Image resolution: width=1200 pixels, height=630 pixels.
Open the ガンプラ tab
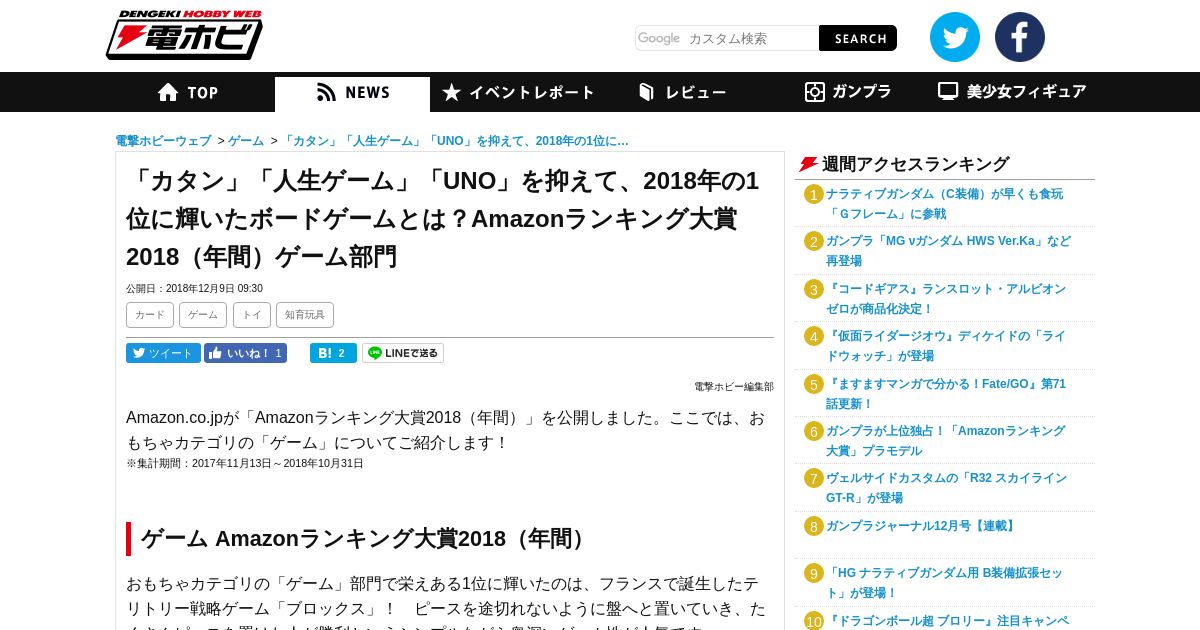[x=848, y=92]
